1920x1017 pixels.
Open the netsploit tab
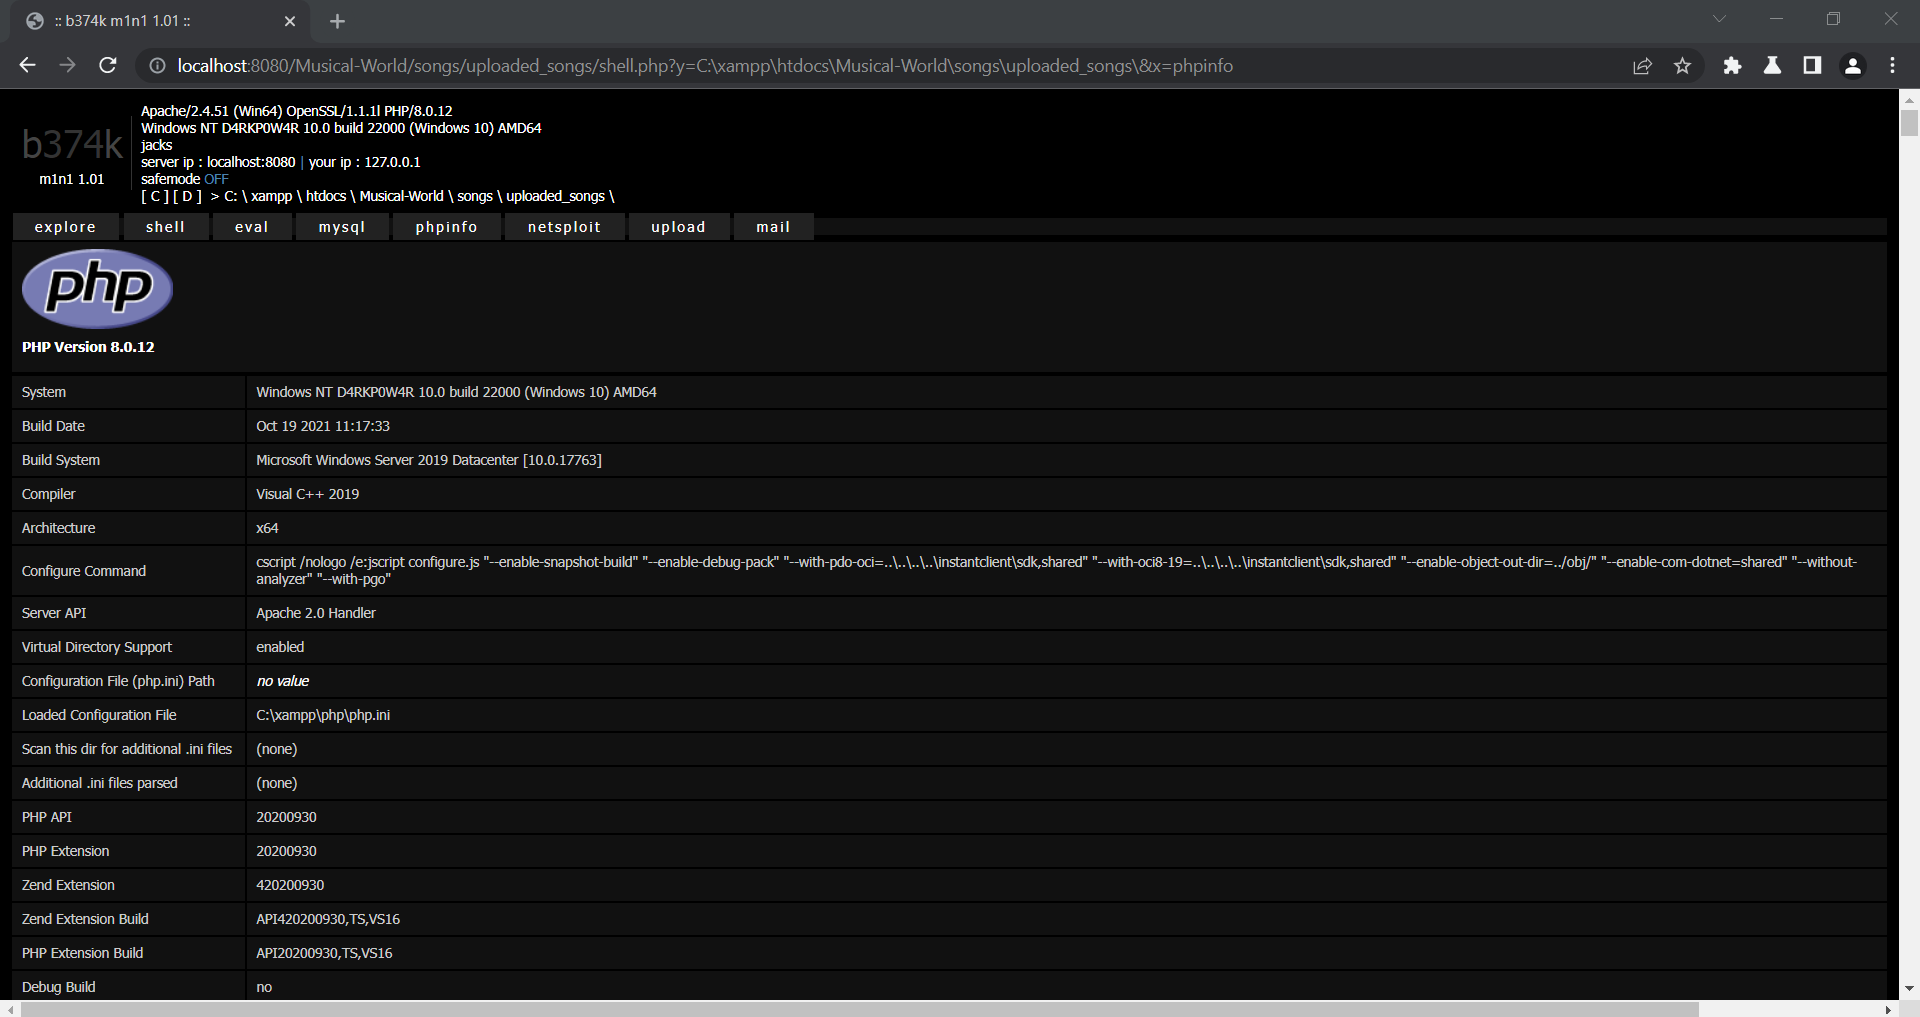click(x=564, y=227)
